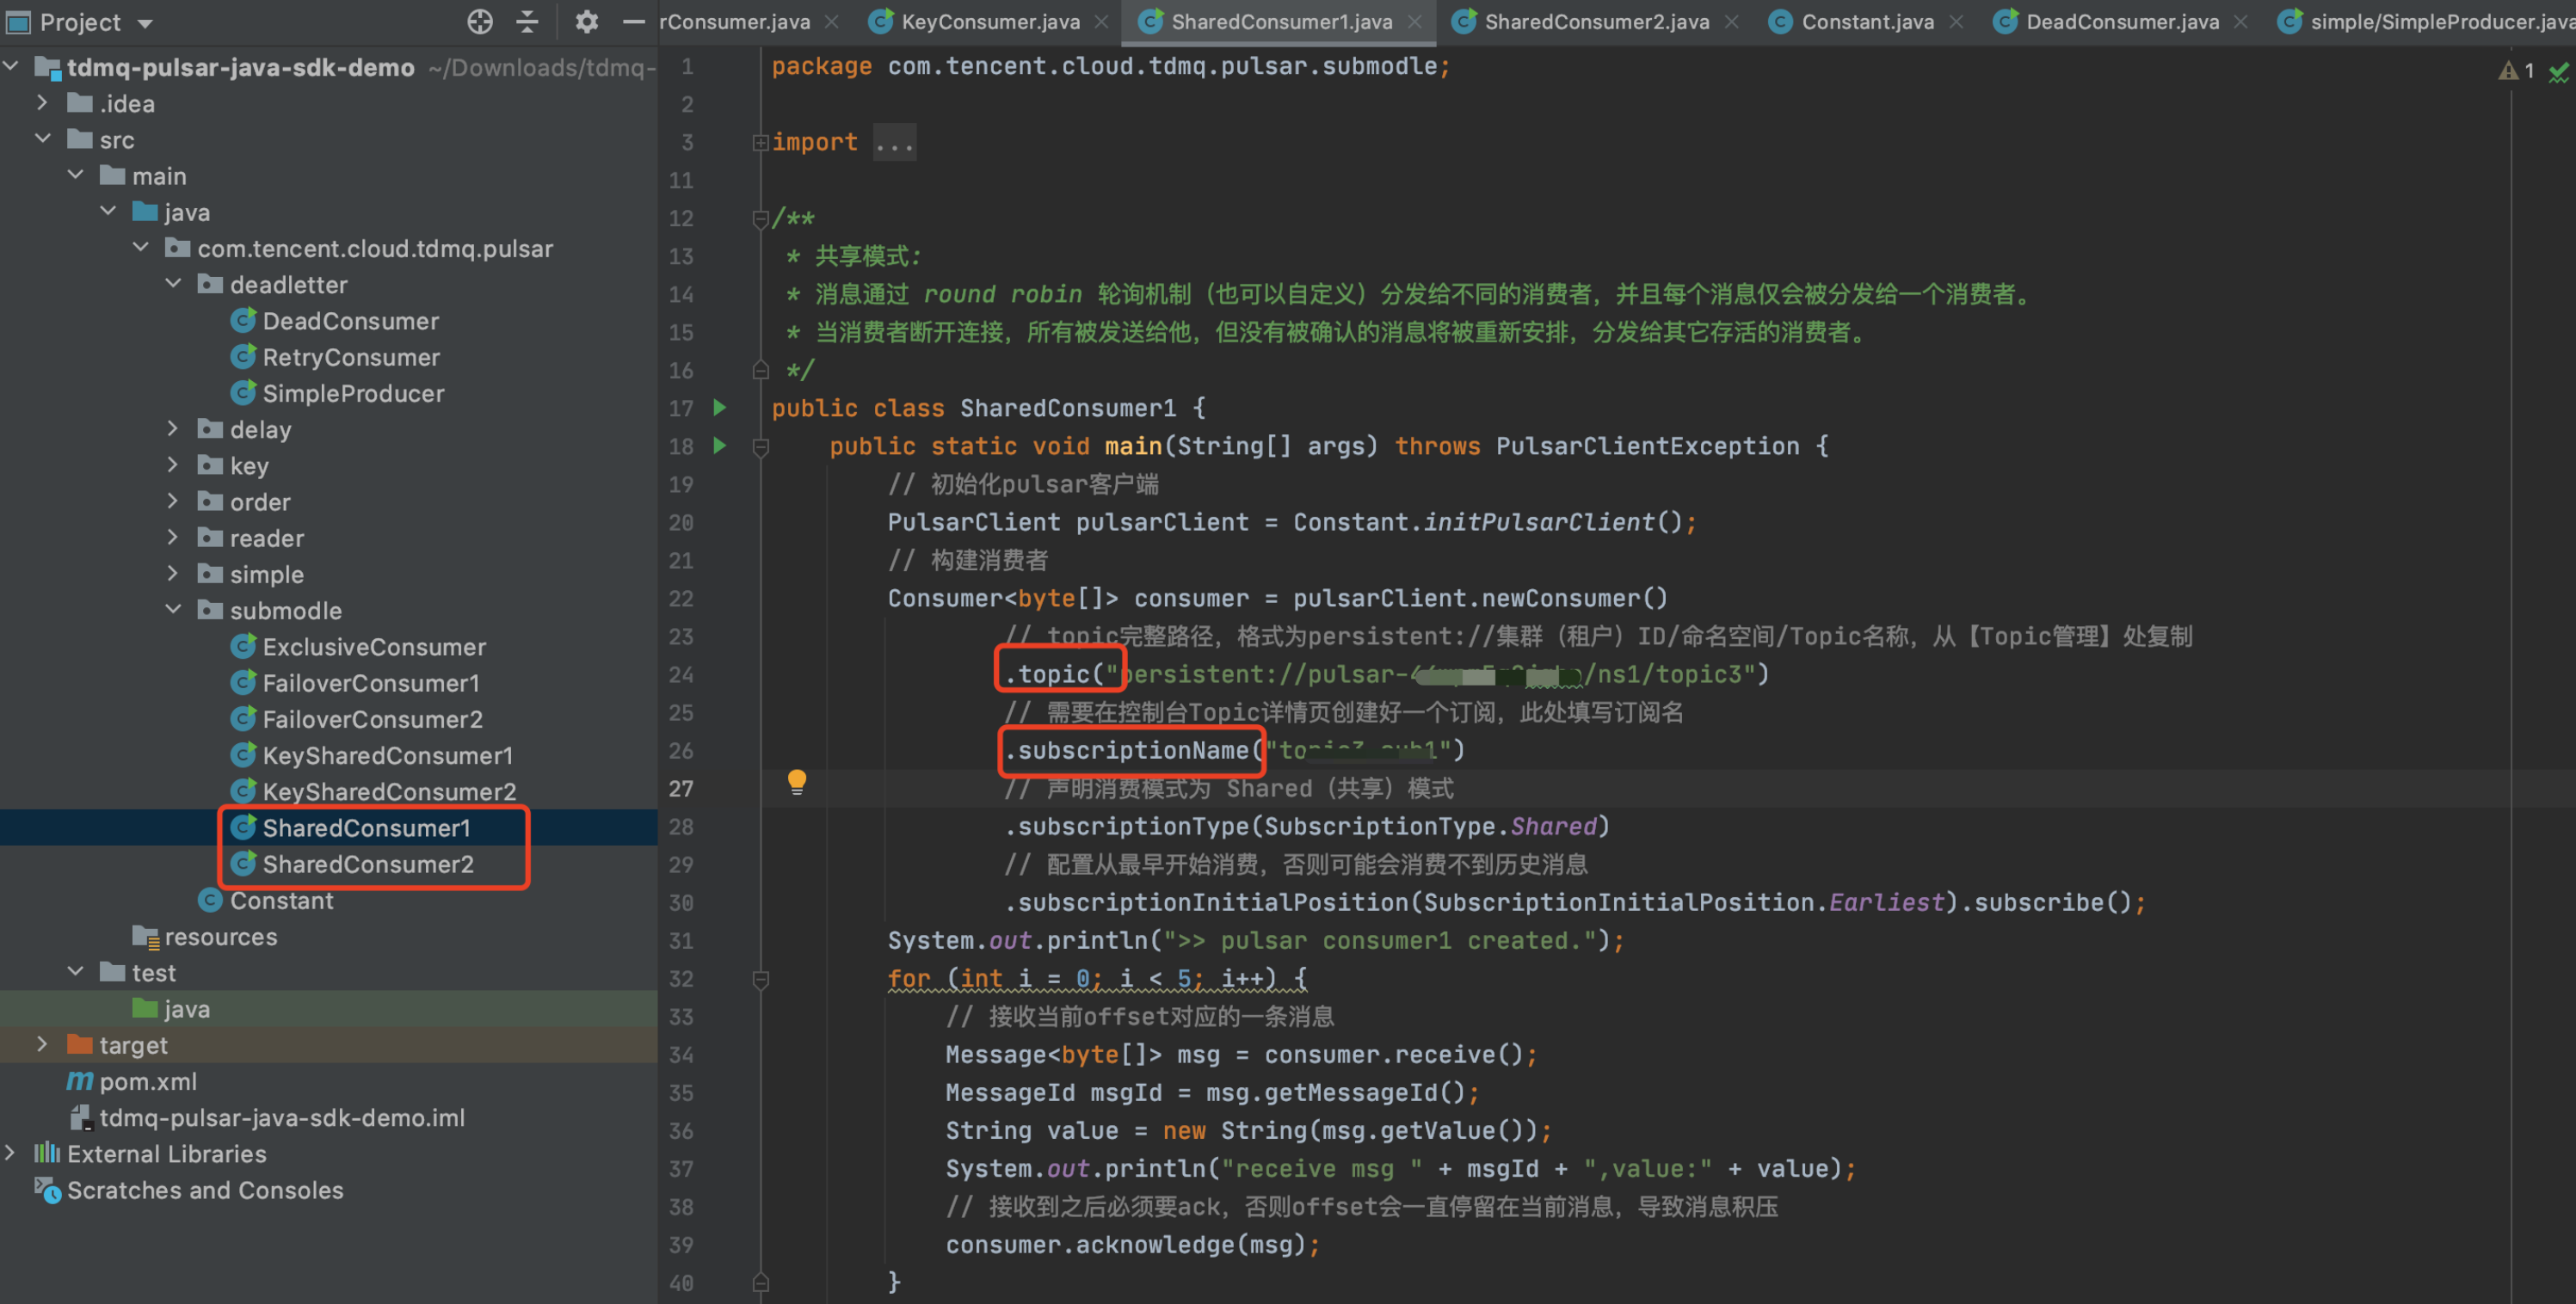The image size is (2576, 1304).
Task: Click the consumer.acknowledge(msg) line
Action: (x=1132, y=1244)
